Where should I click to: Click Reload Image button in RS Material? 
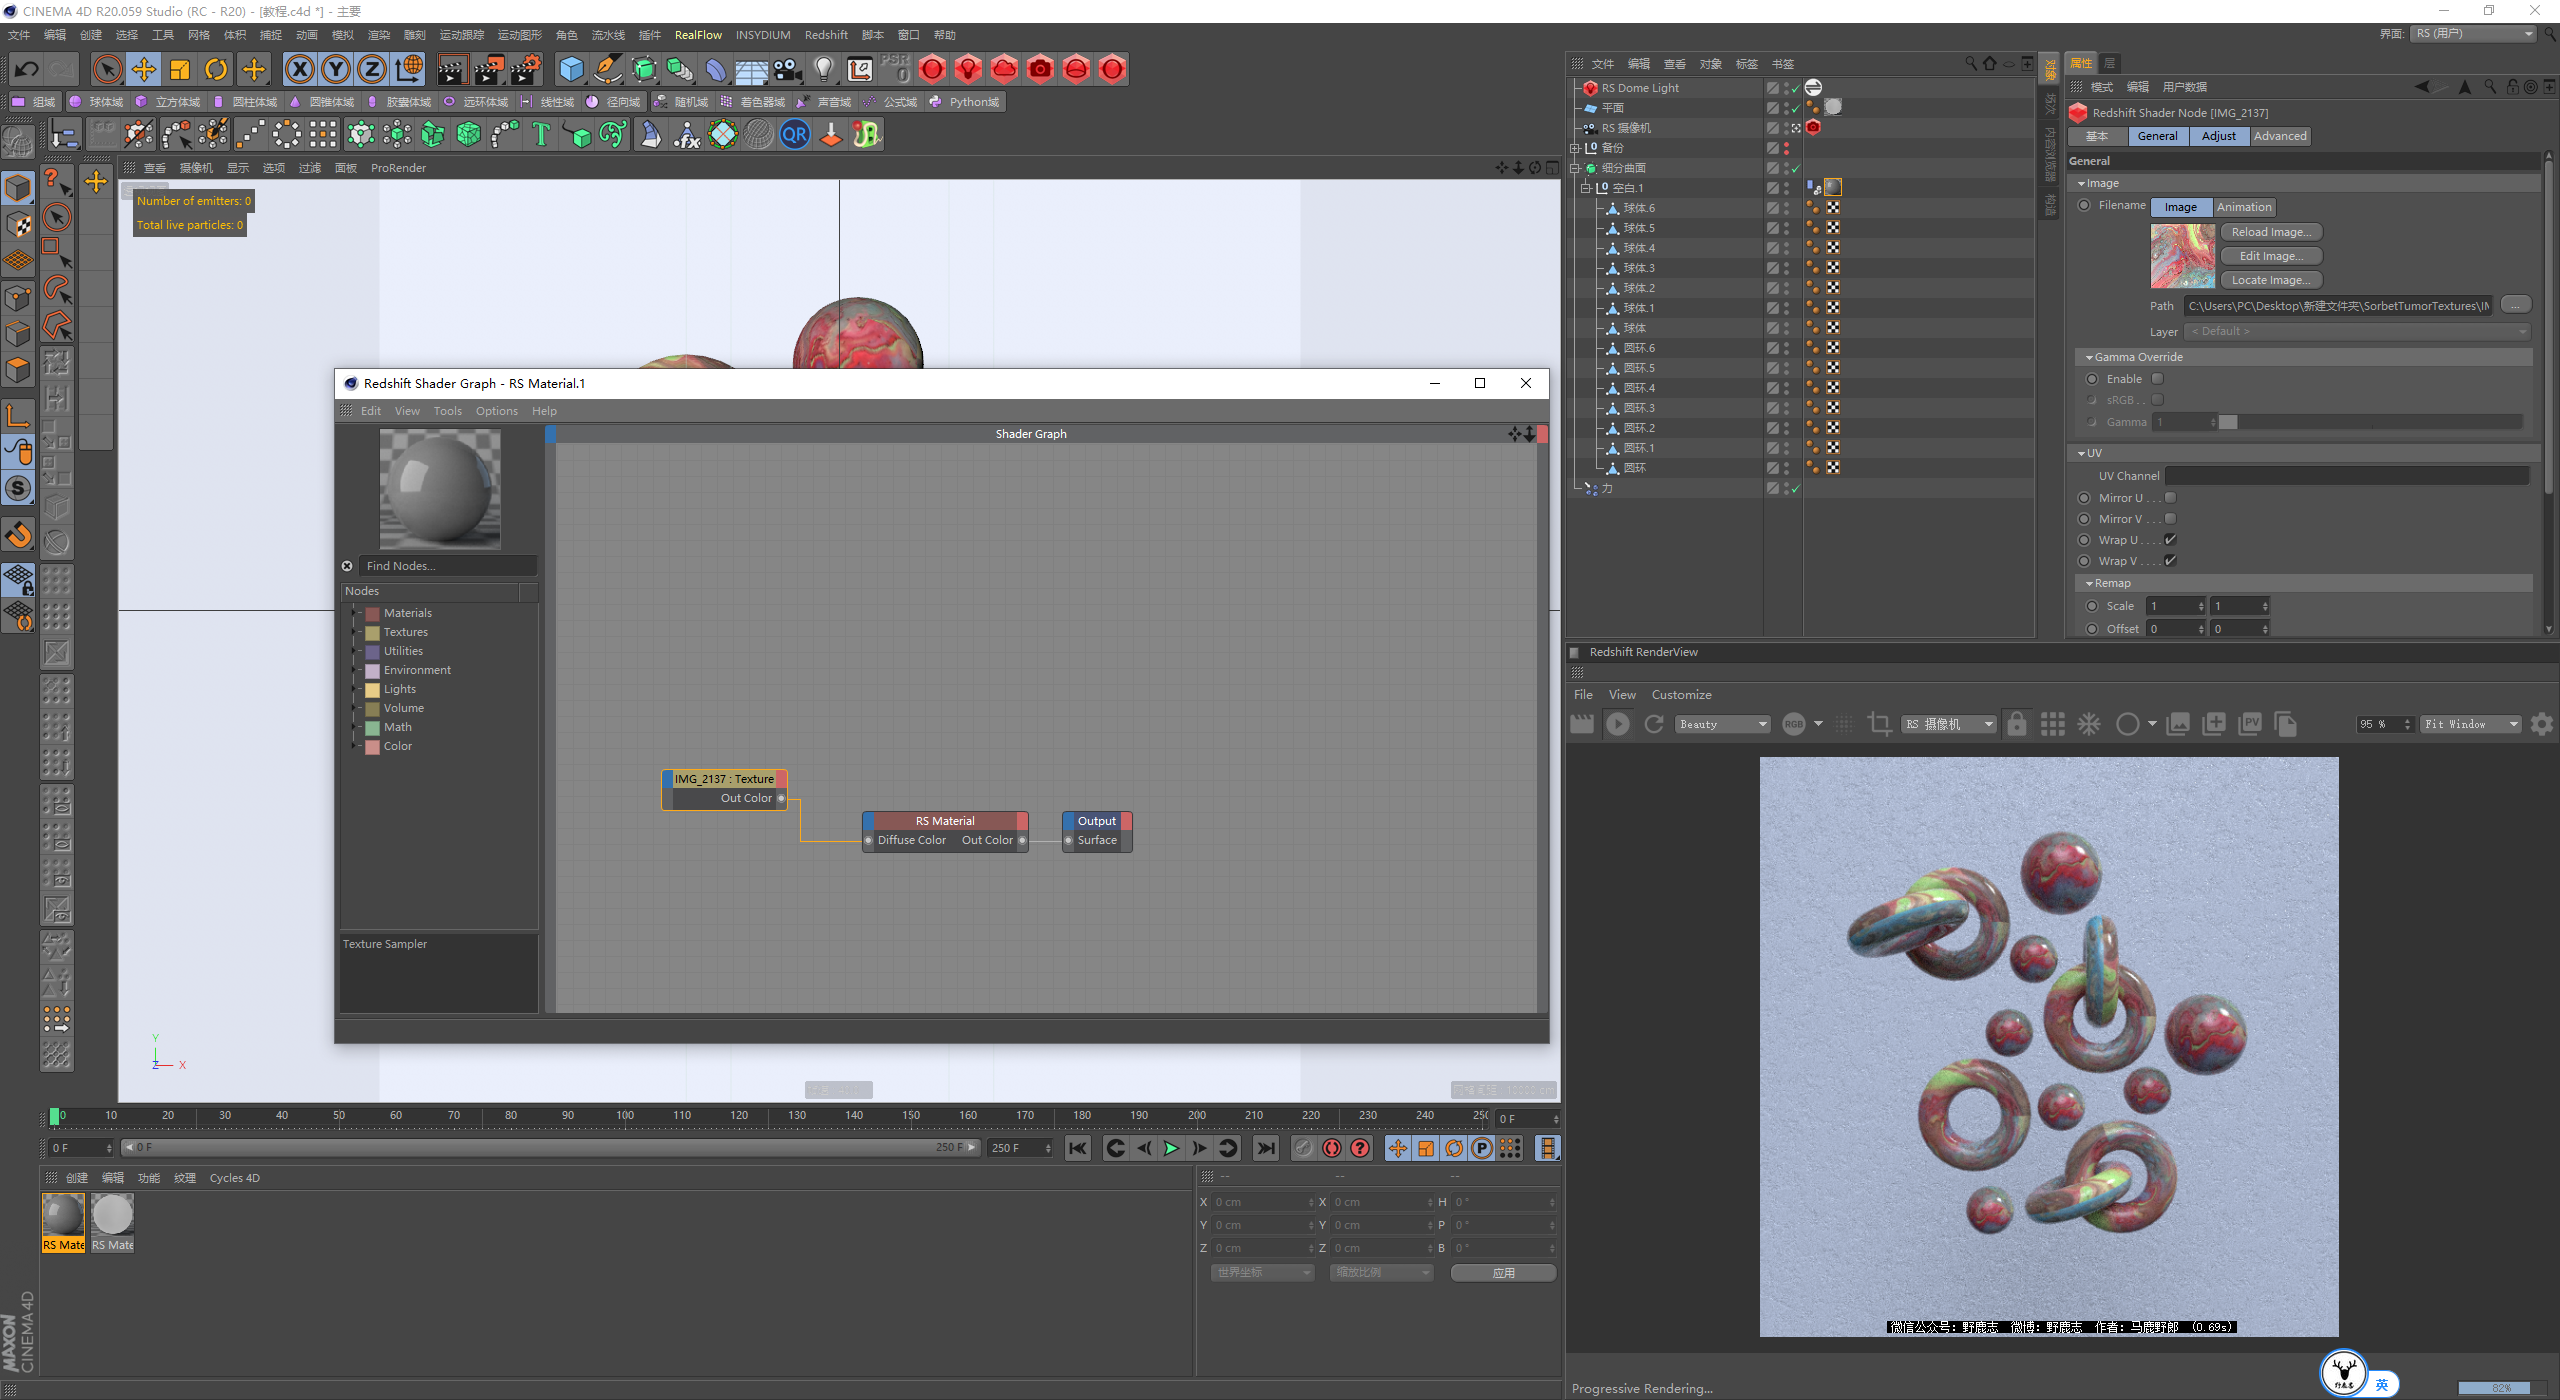[2269, 231]
